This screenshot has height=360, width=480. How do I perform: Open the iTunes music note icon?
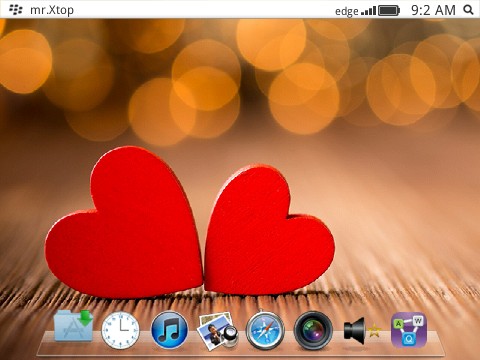(169, 330)
